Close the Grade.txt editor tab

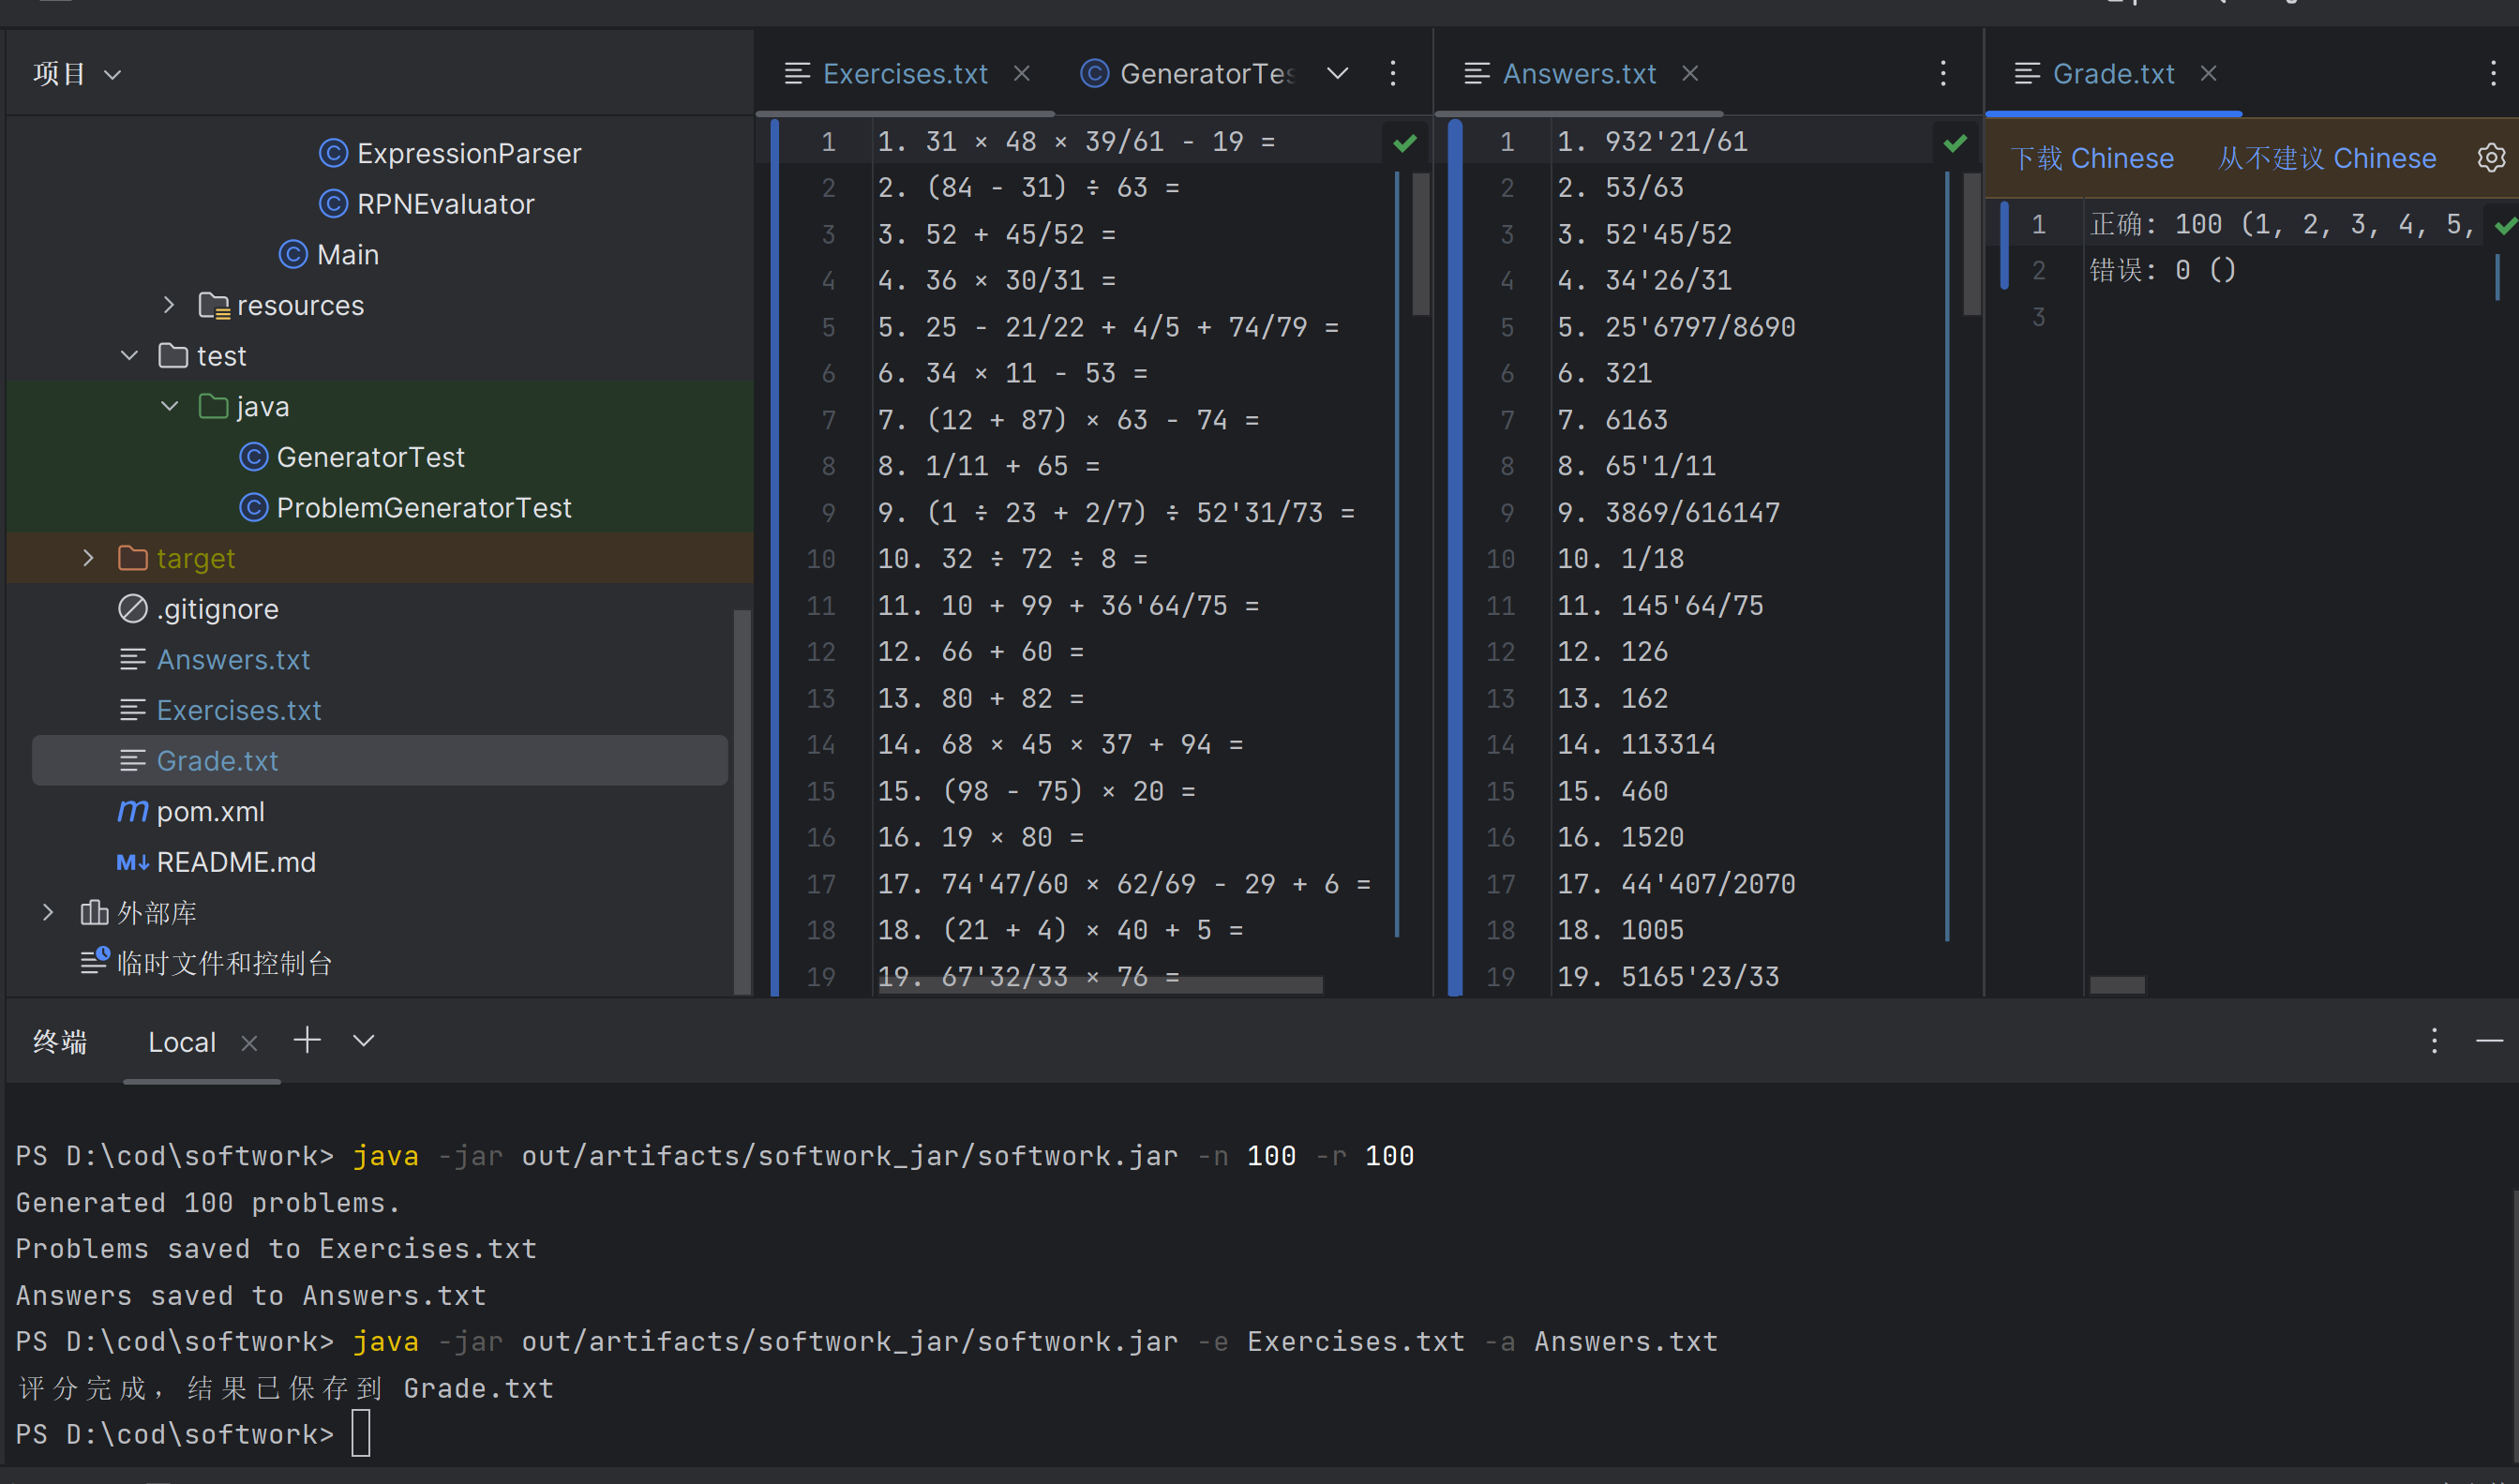tap(2209, 73)
